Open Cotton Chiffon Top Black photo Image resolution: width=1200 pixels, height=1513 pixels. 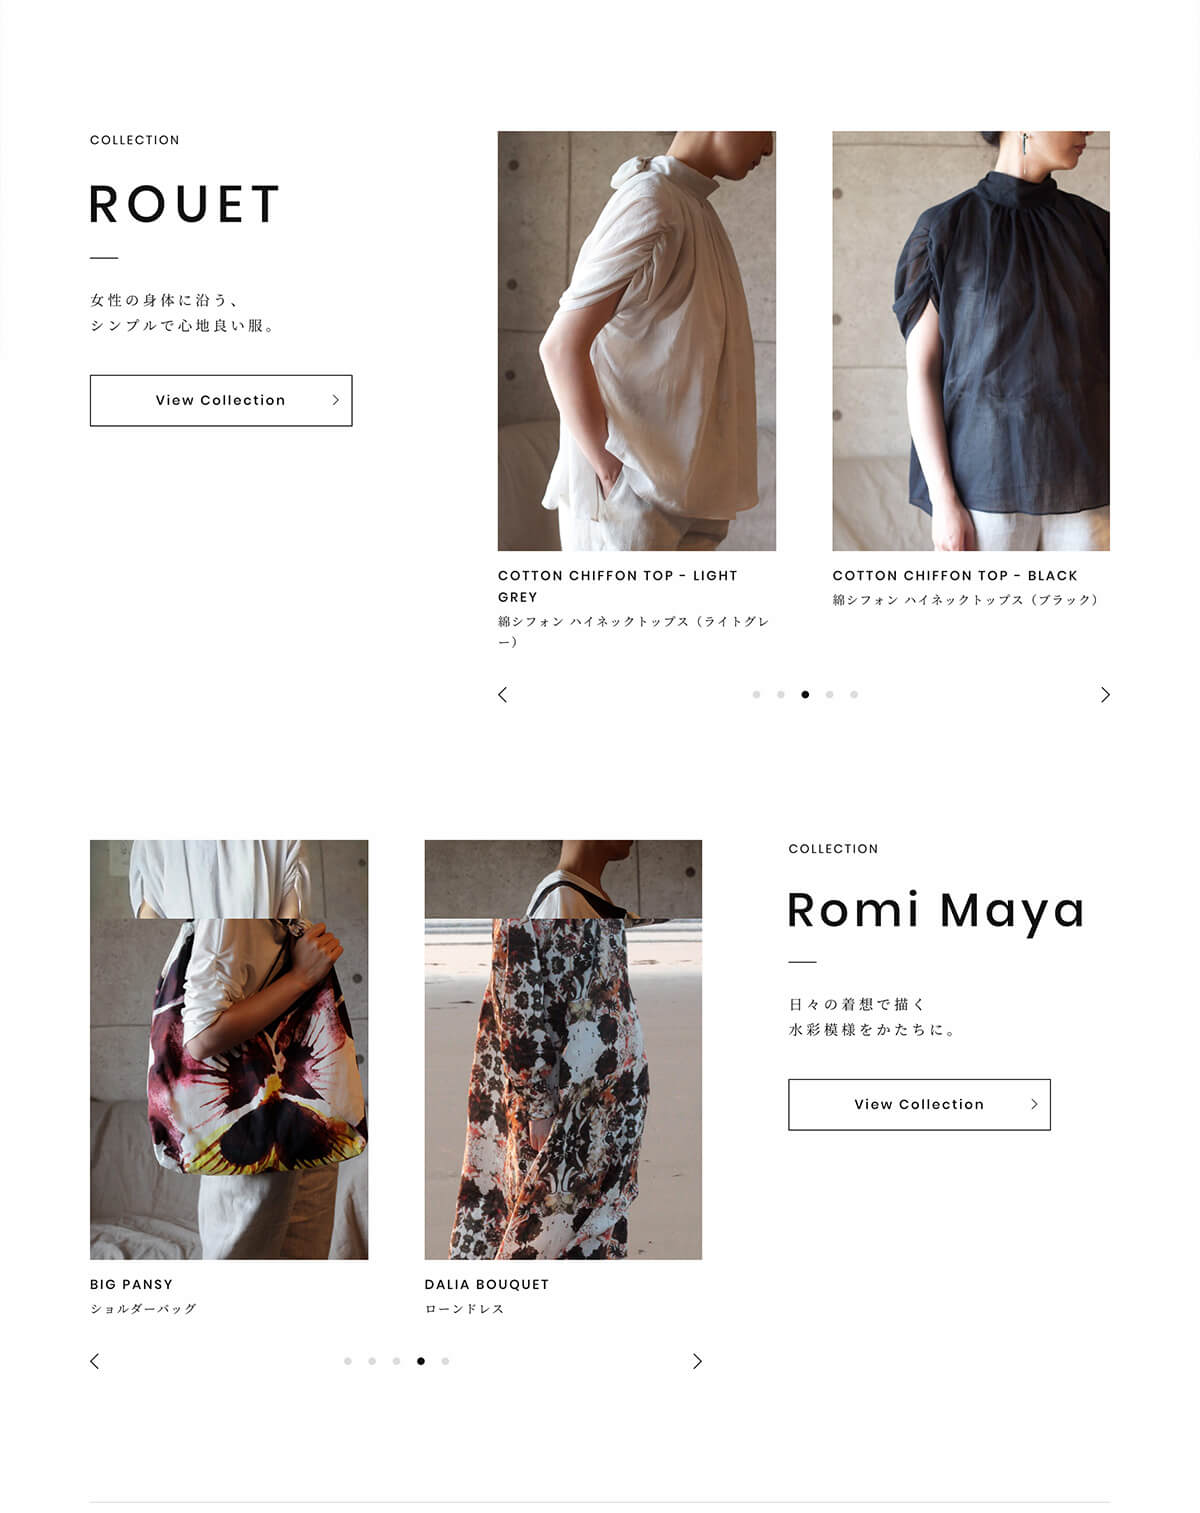[x=971, y=341]
